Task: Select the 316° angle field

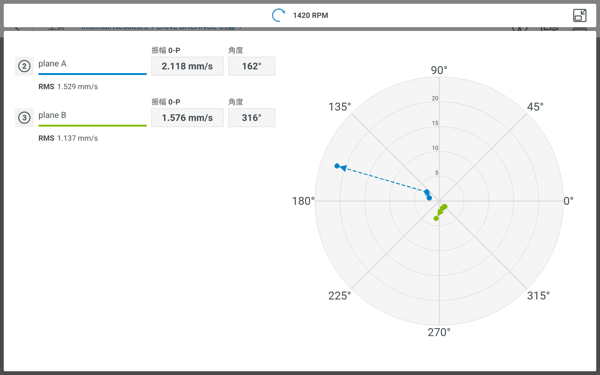Action: (x=251, y=117)
